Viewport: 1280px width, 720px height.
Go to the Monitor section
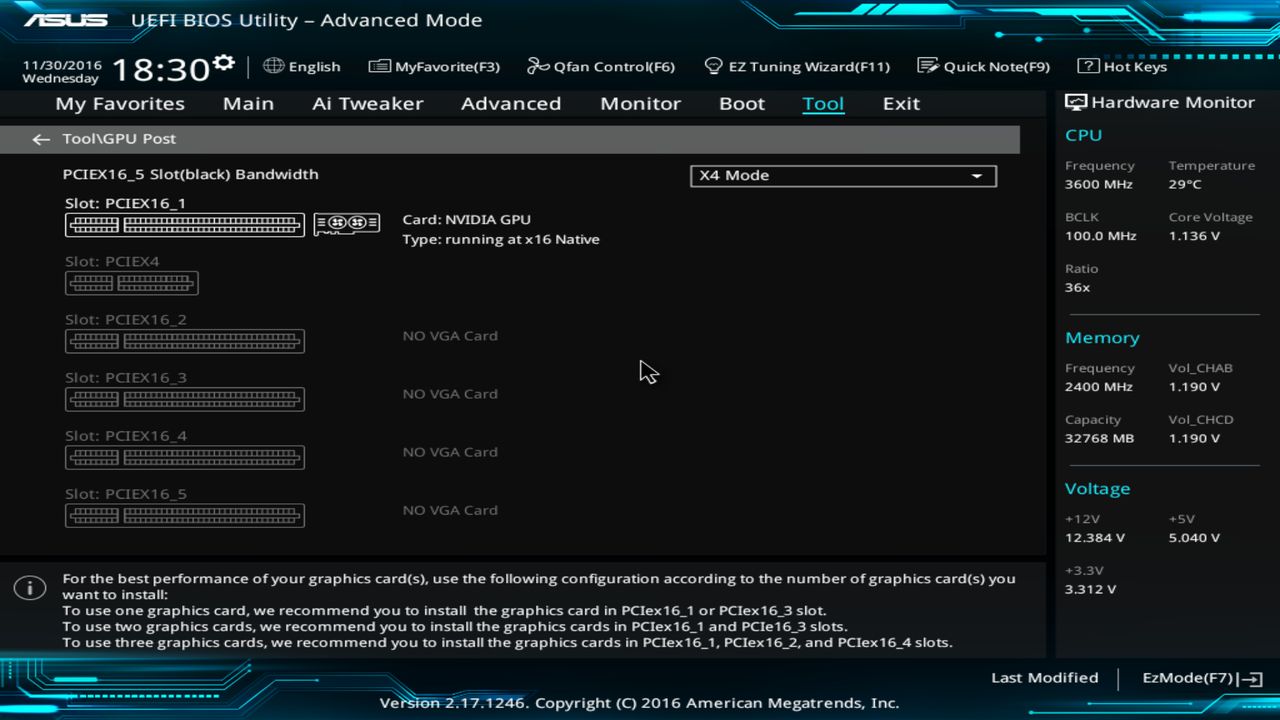pyautogui.click(x=640, y=103)
